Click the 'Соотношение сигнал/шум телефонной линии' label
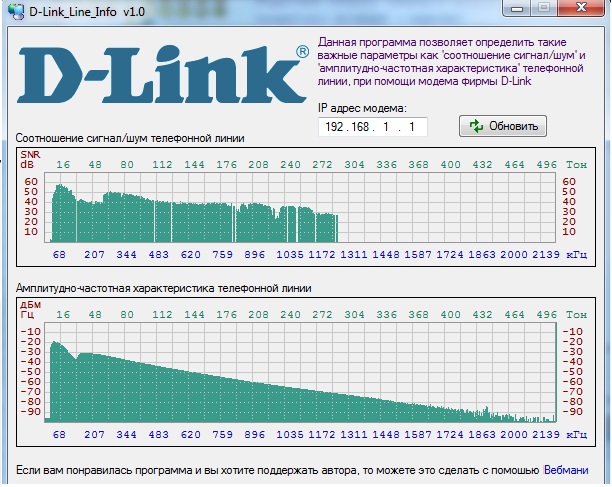The width and height of the screenshot is (612, 487). click(x=130, y=138)
